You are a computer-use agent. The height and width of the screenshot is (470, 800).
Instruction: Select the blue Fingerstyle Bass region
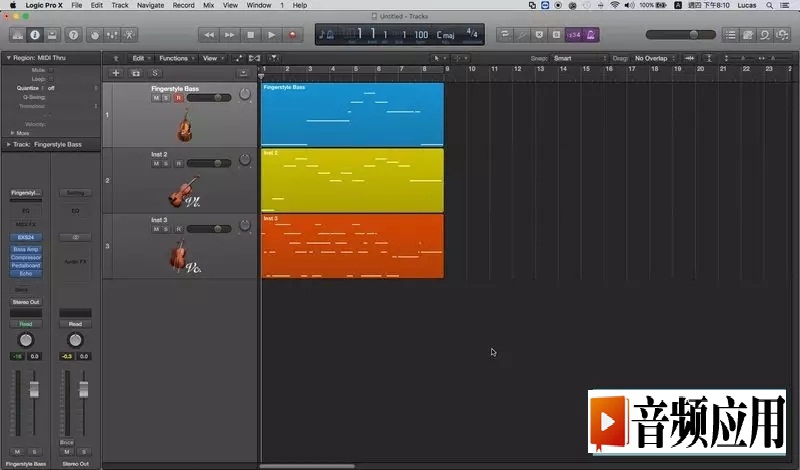pos(353,115)
